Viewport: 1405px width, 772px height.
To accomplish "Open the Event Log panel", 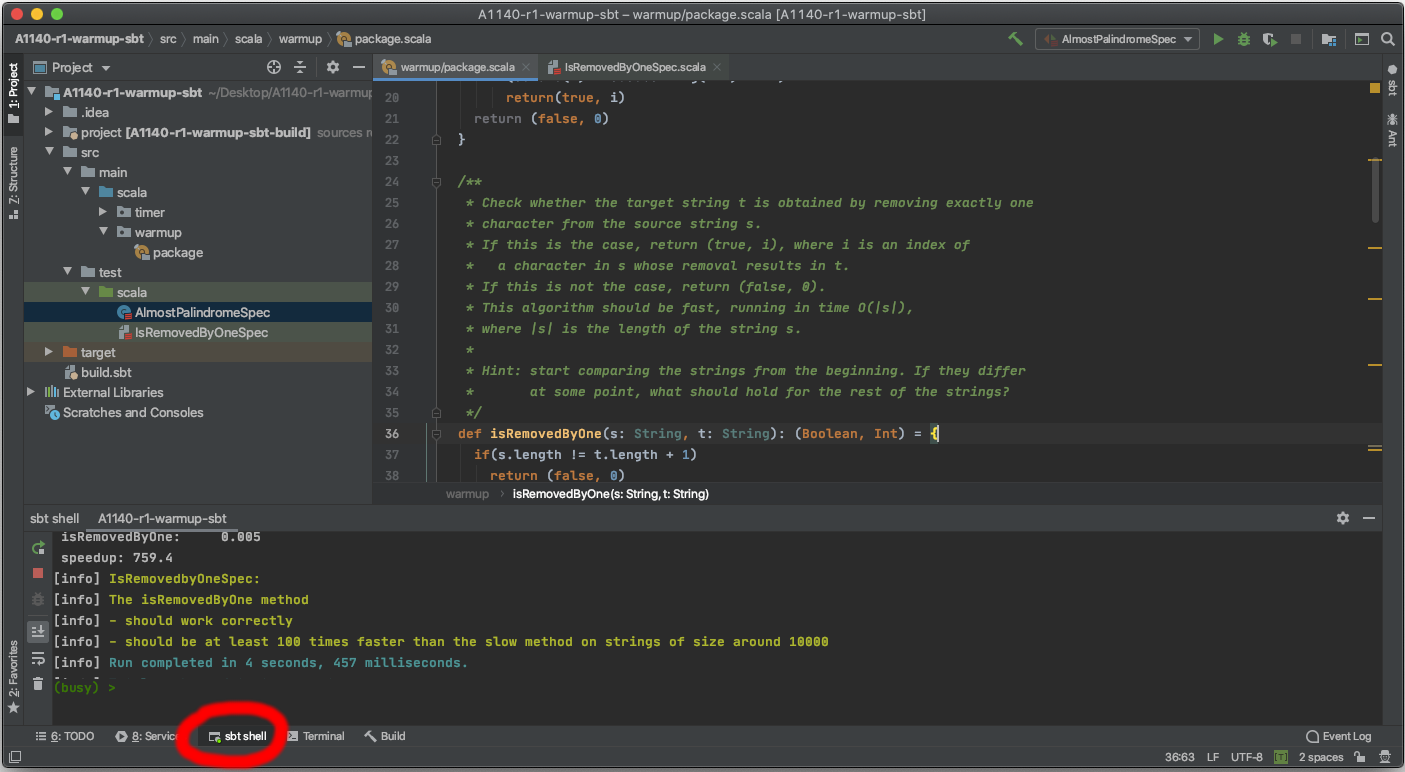I will coord(1339,736).
